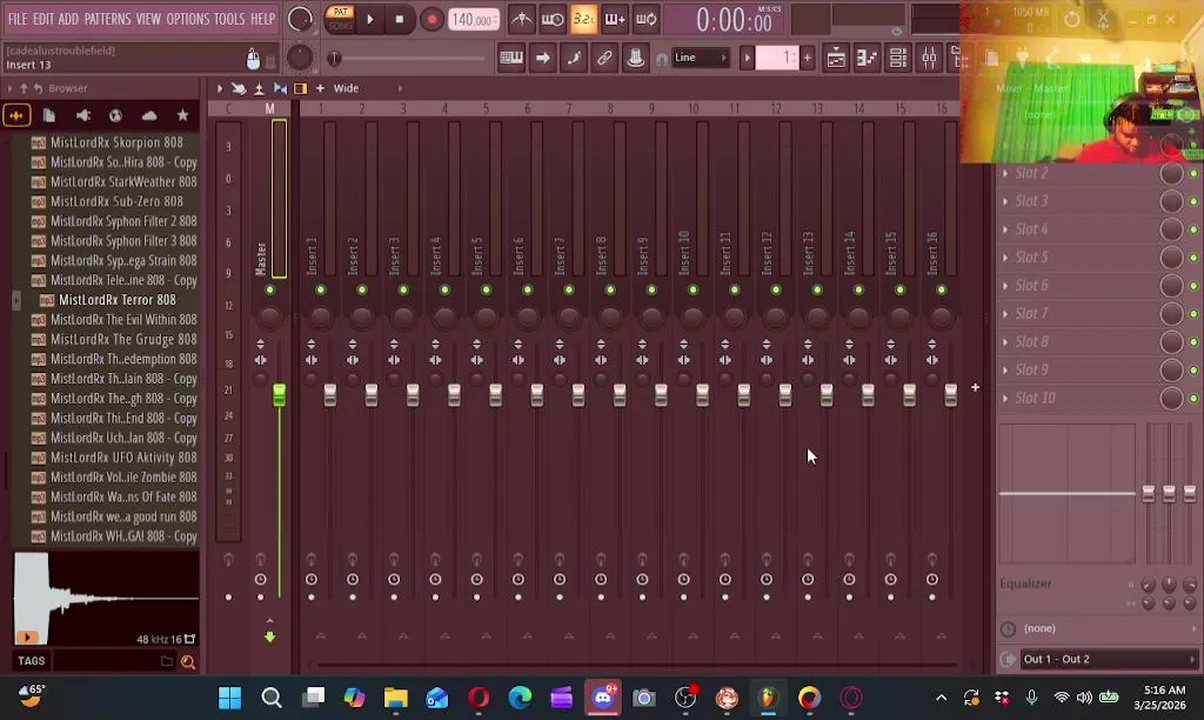Open the TOOLS menu
This screenshot has width=1204, height=720.
[229, 19]
